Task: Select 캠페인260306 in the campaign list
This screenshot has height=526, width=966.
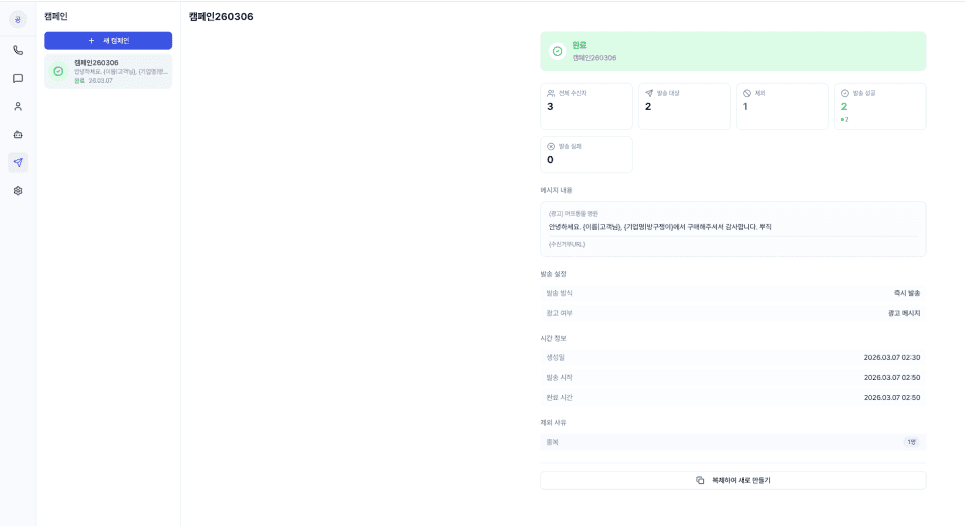Action: pos(108,71)
